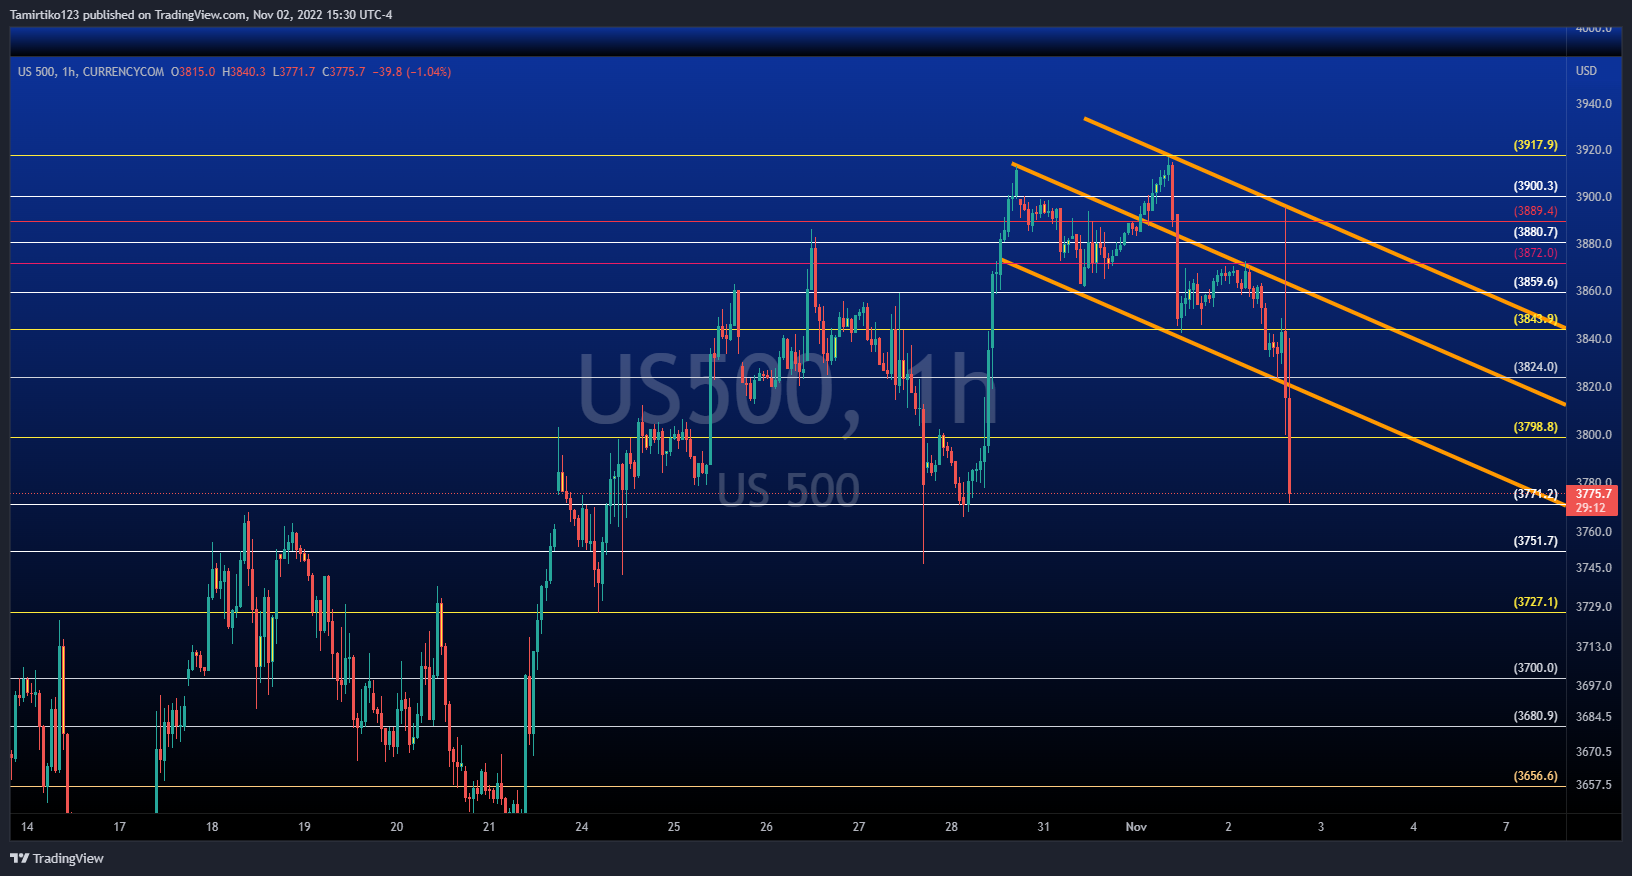Viewport: 1632px width, 876px height.
Task: Click date 21 on the time axis
Action: pyautogui.click(x=489, y=827)
